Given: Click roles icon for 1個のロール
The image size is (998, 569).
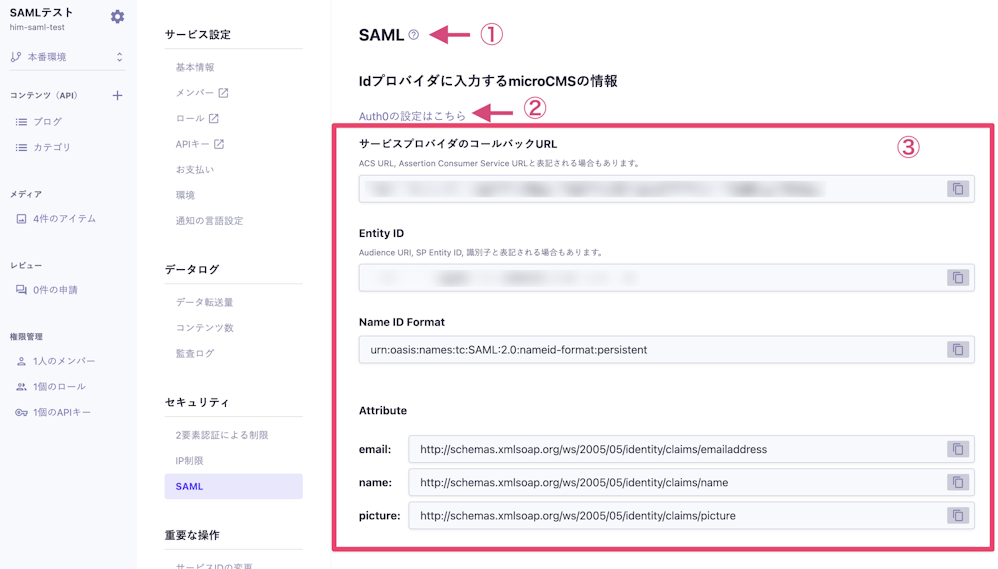Looking at the screenshot, I should pyautogui.click(x=21, y=386).
